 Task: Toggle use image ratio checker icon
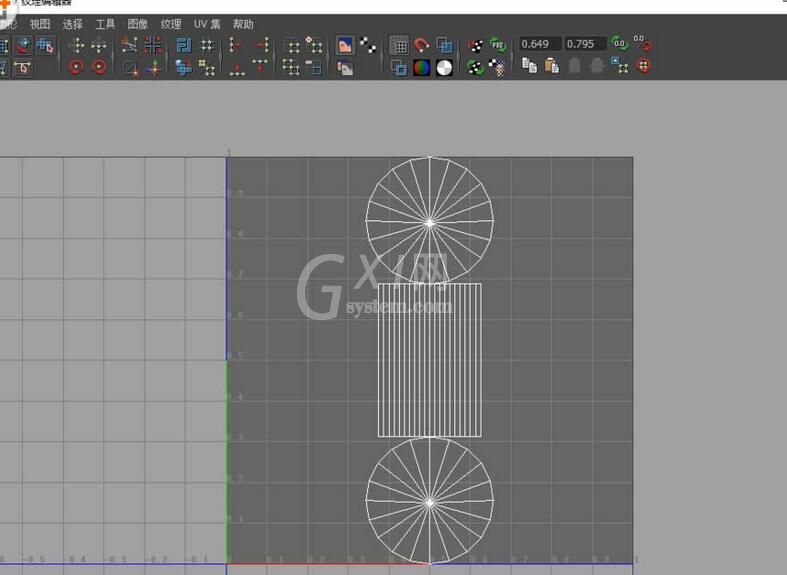tap(497, 67)
